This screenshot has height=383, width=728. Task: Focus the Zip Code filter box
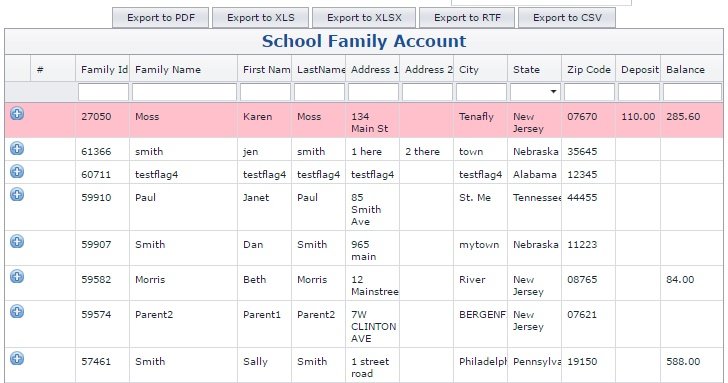click(589, 92)
